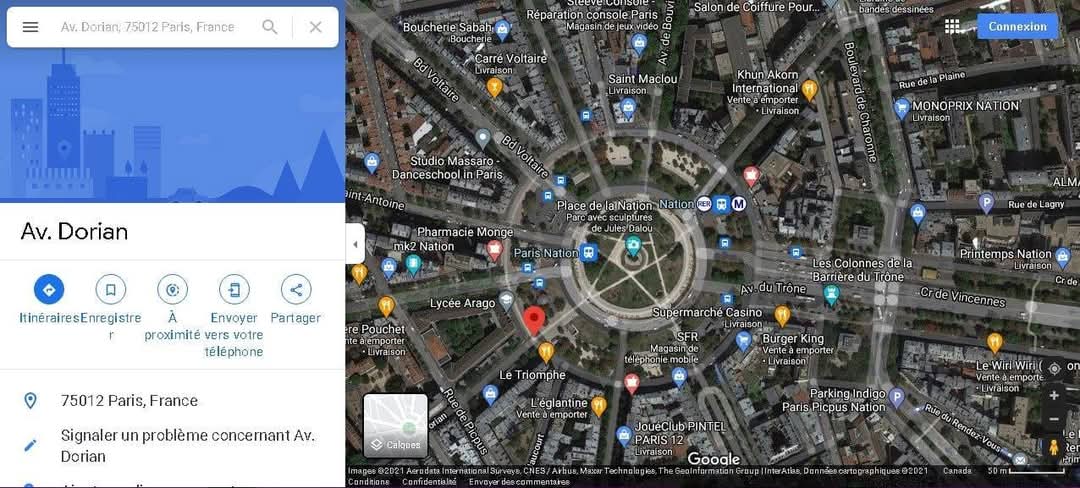Viewport: 1080px width, 488px height.
Task: Open the Google apps grid
Action: coord(952,26)
